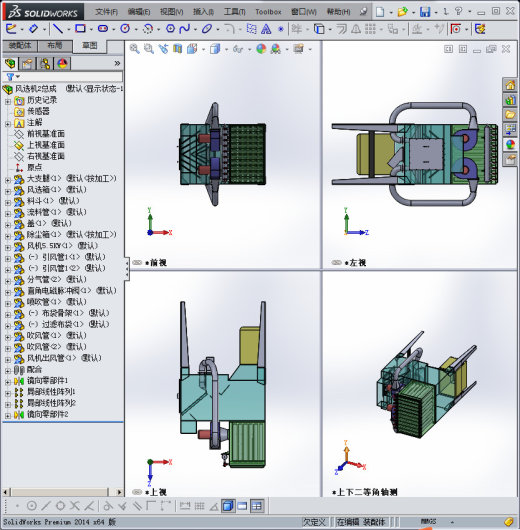
Task: Expand the 镜向零部件1 node
Action: point(7,382)
